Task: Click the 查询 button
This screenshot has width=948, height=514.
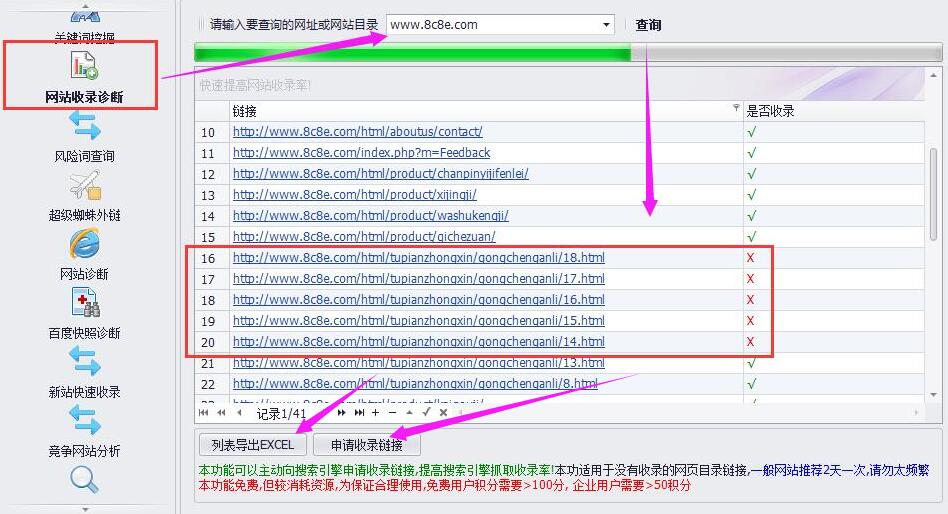Action: [x=648, y=25]
